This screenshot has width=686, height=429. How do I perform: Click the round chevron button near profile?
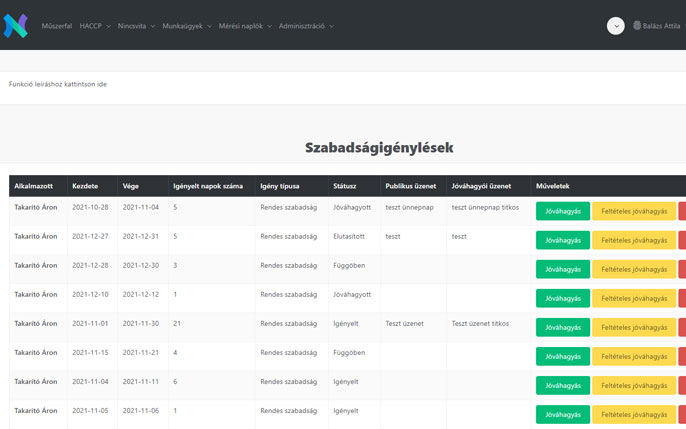click(615, 26)
